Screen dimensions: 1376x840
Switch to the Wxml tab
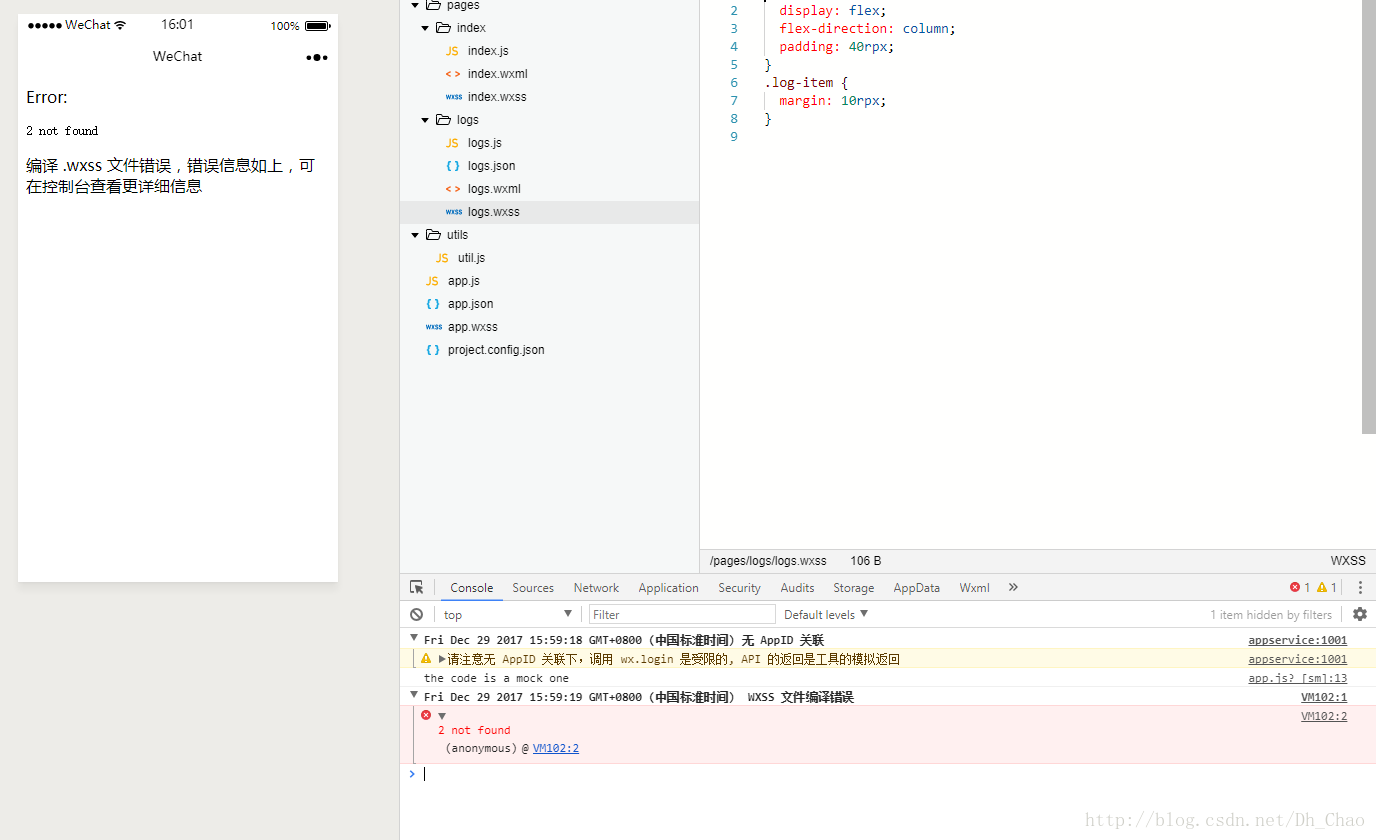coord(974,588)
